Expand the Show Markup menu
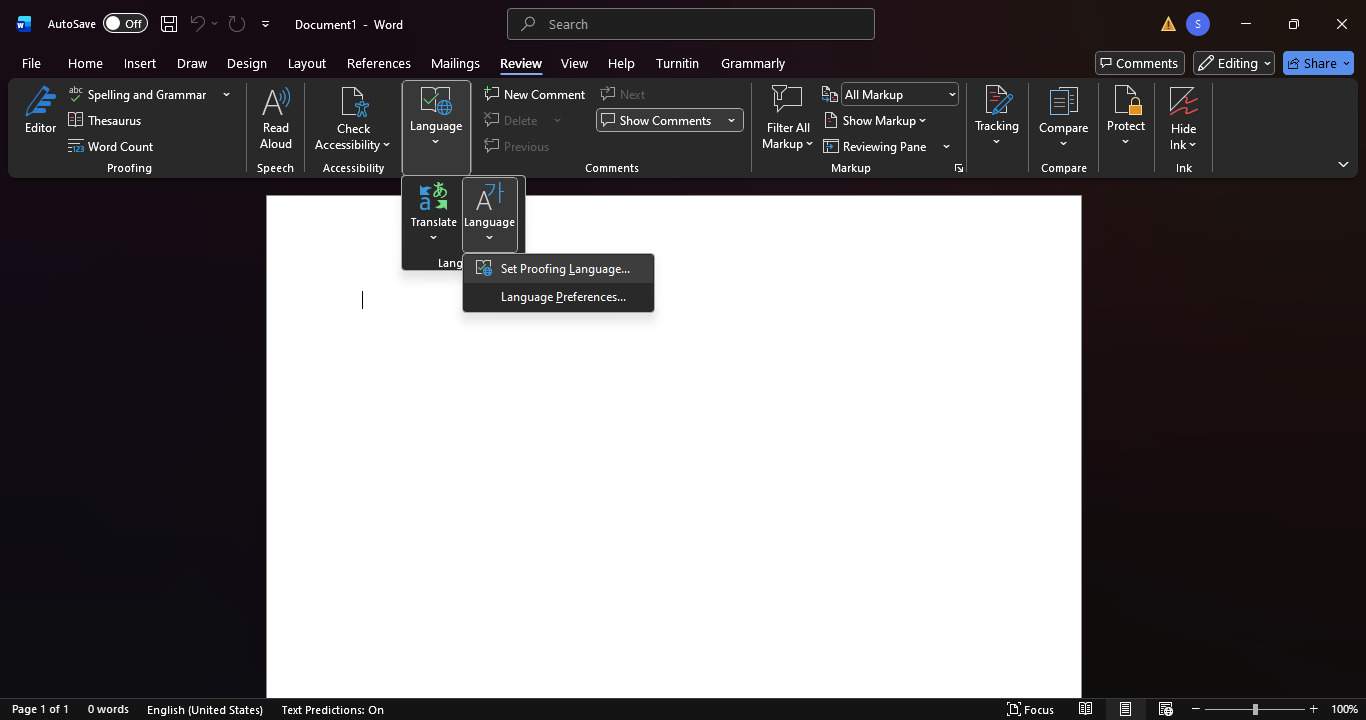The height and width of the screenshot is (720, 1366). tap(875, 121)
